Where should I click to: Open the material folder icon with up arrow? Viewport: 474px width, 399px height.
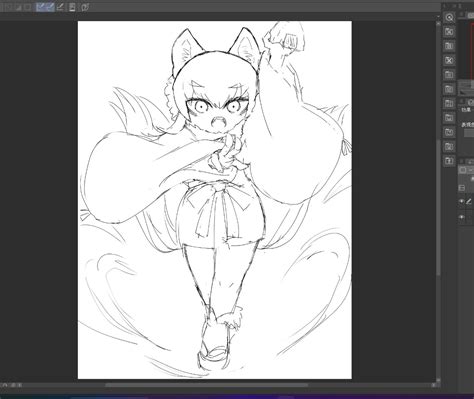pos(449,161)
